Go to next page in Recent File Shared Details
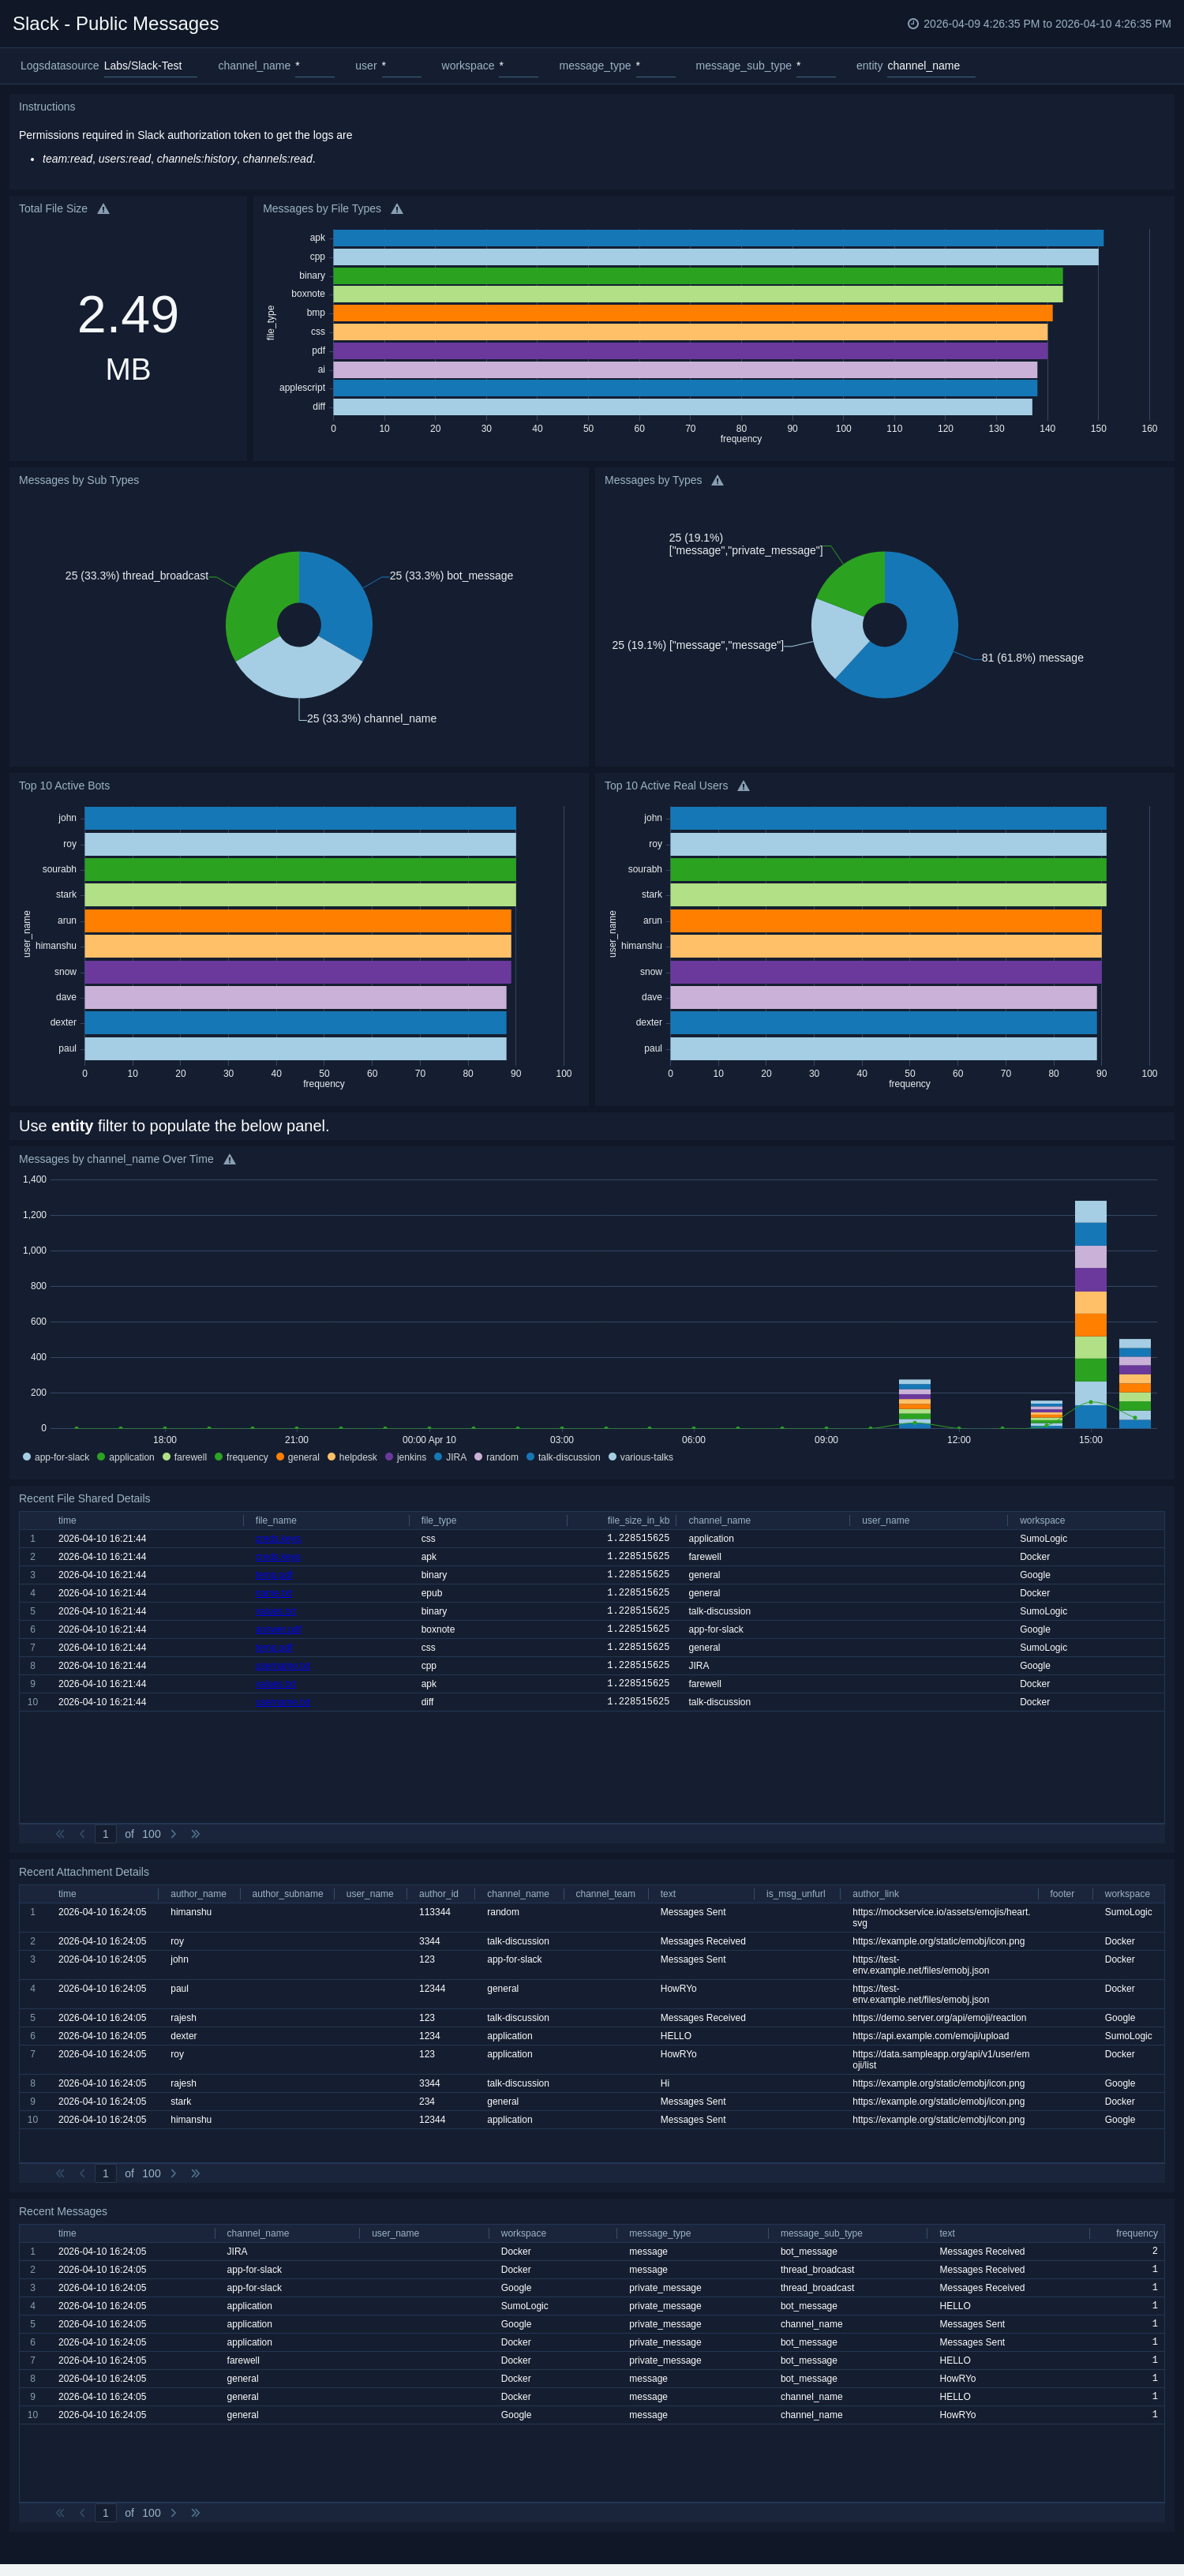 [174, 1834]
